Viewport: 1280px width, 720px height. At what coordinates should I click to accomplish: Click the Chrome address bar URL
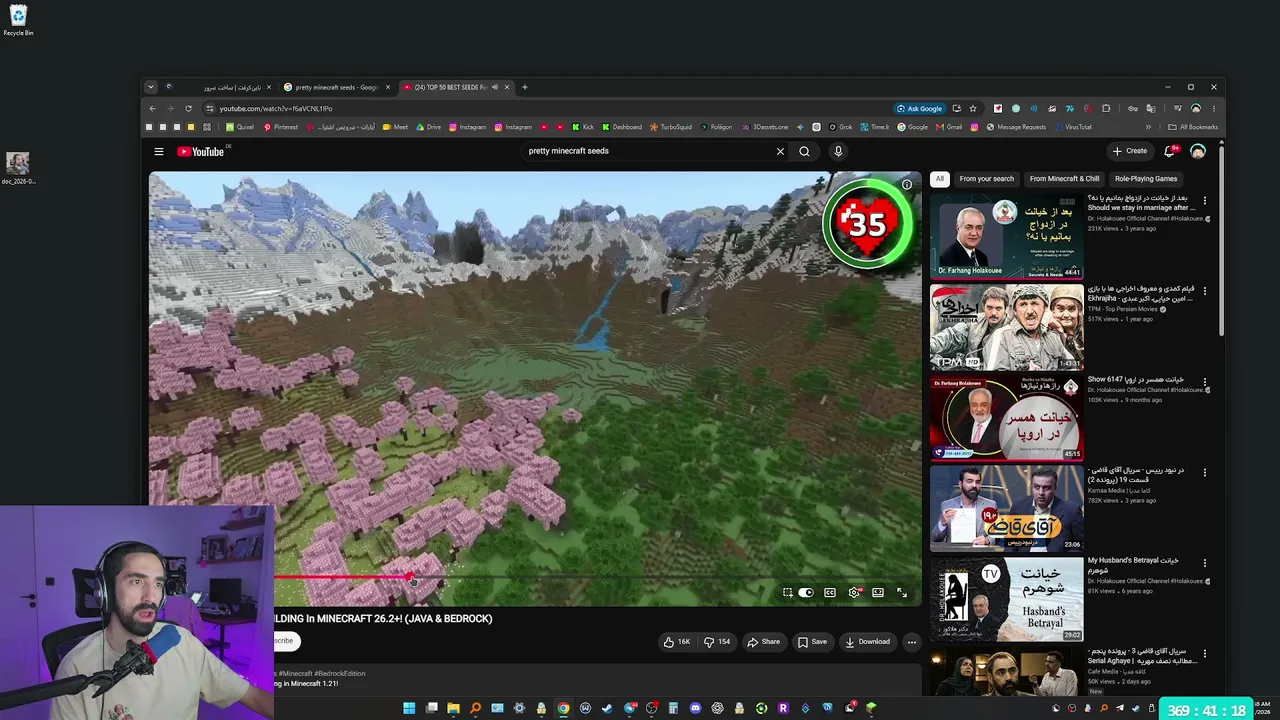tap(276, 108)
